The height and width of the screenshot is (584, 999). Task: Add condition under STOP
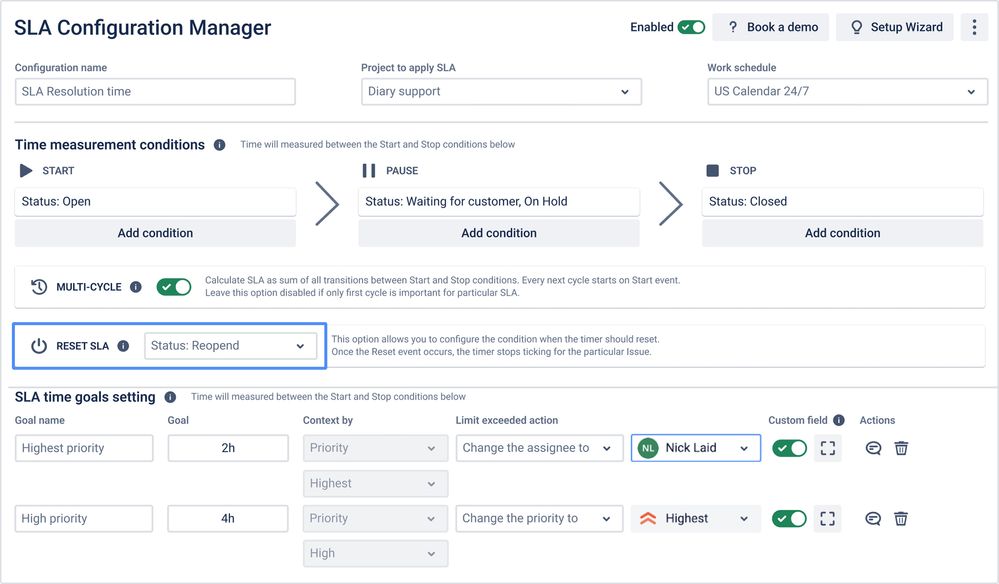(x=842, y=233)
